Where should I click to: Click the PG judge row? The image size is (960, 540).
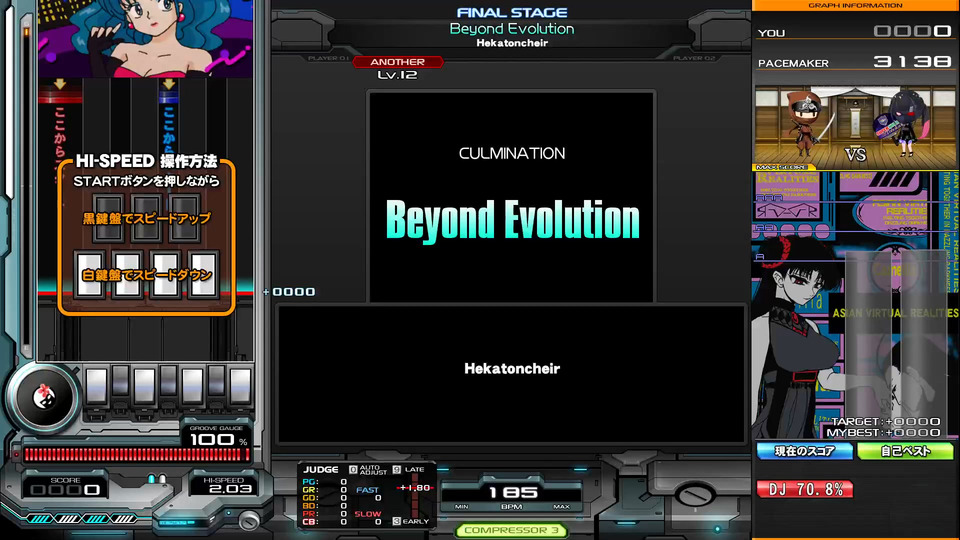[324, 482]
